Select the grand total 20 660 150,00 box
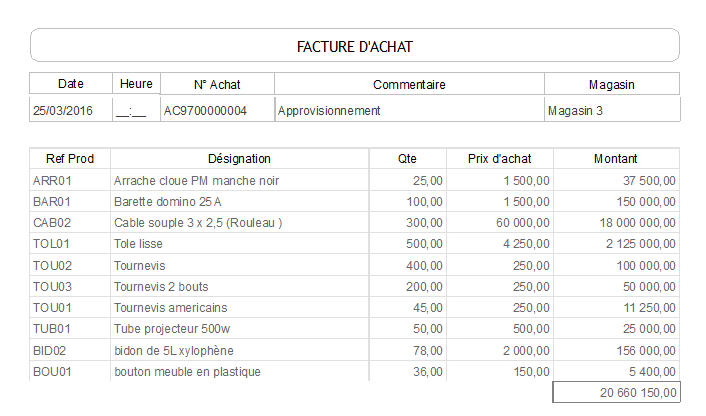706x416 pixels. coord(616,392)
